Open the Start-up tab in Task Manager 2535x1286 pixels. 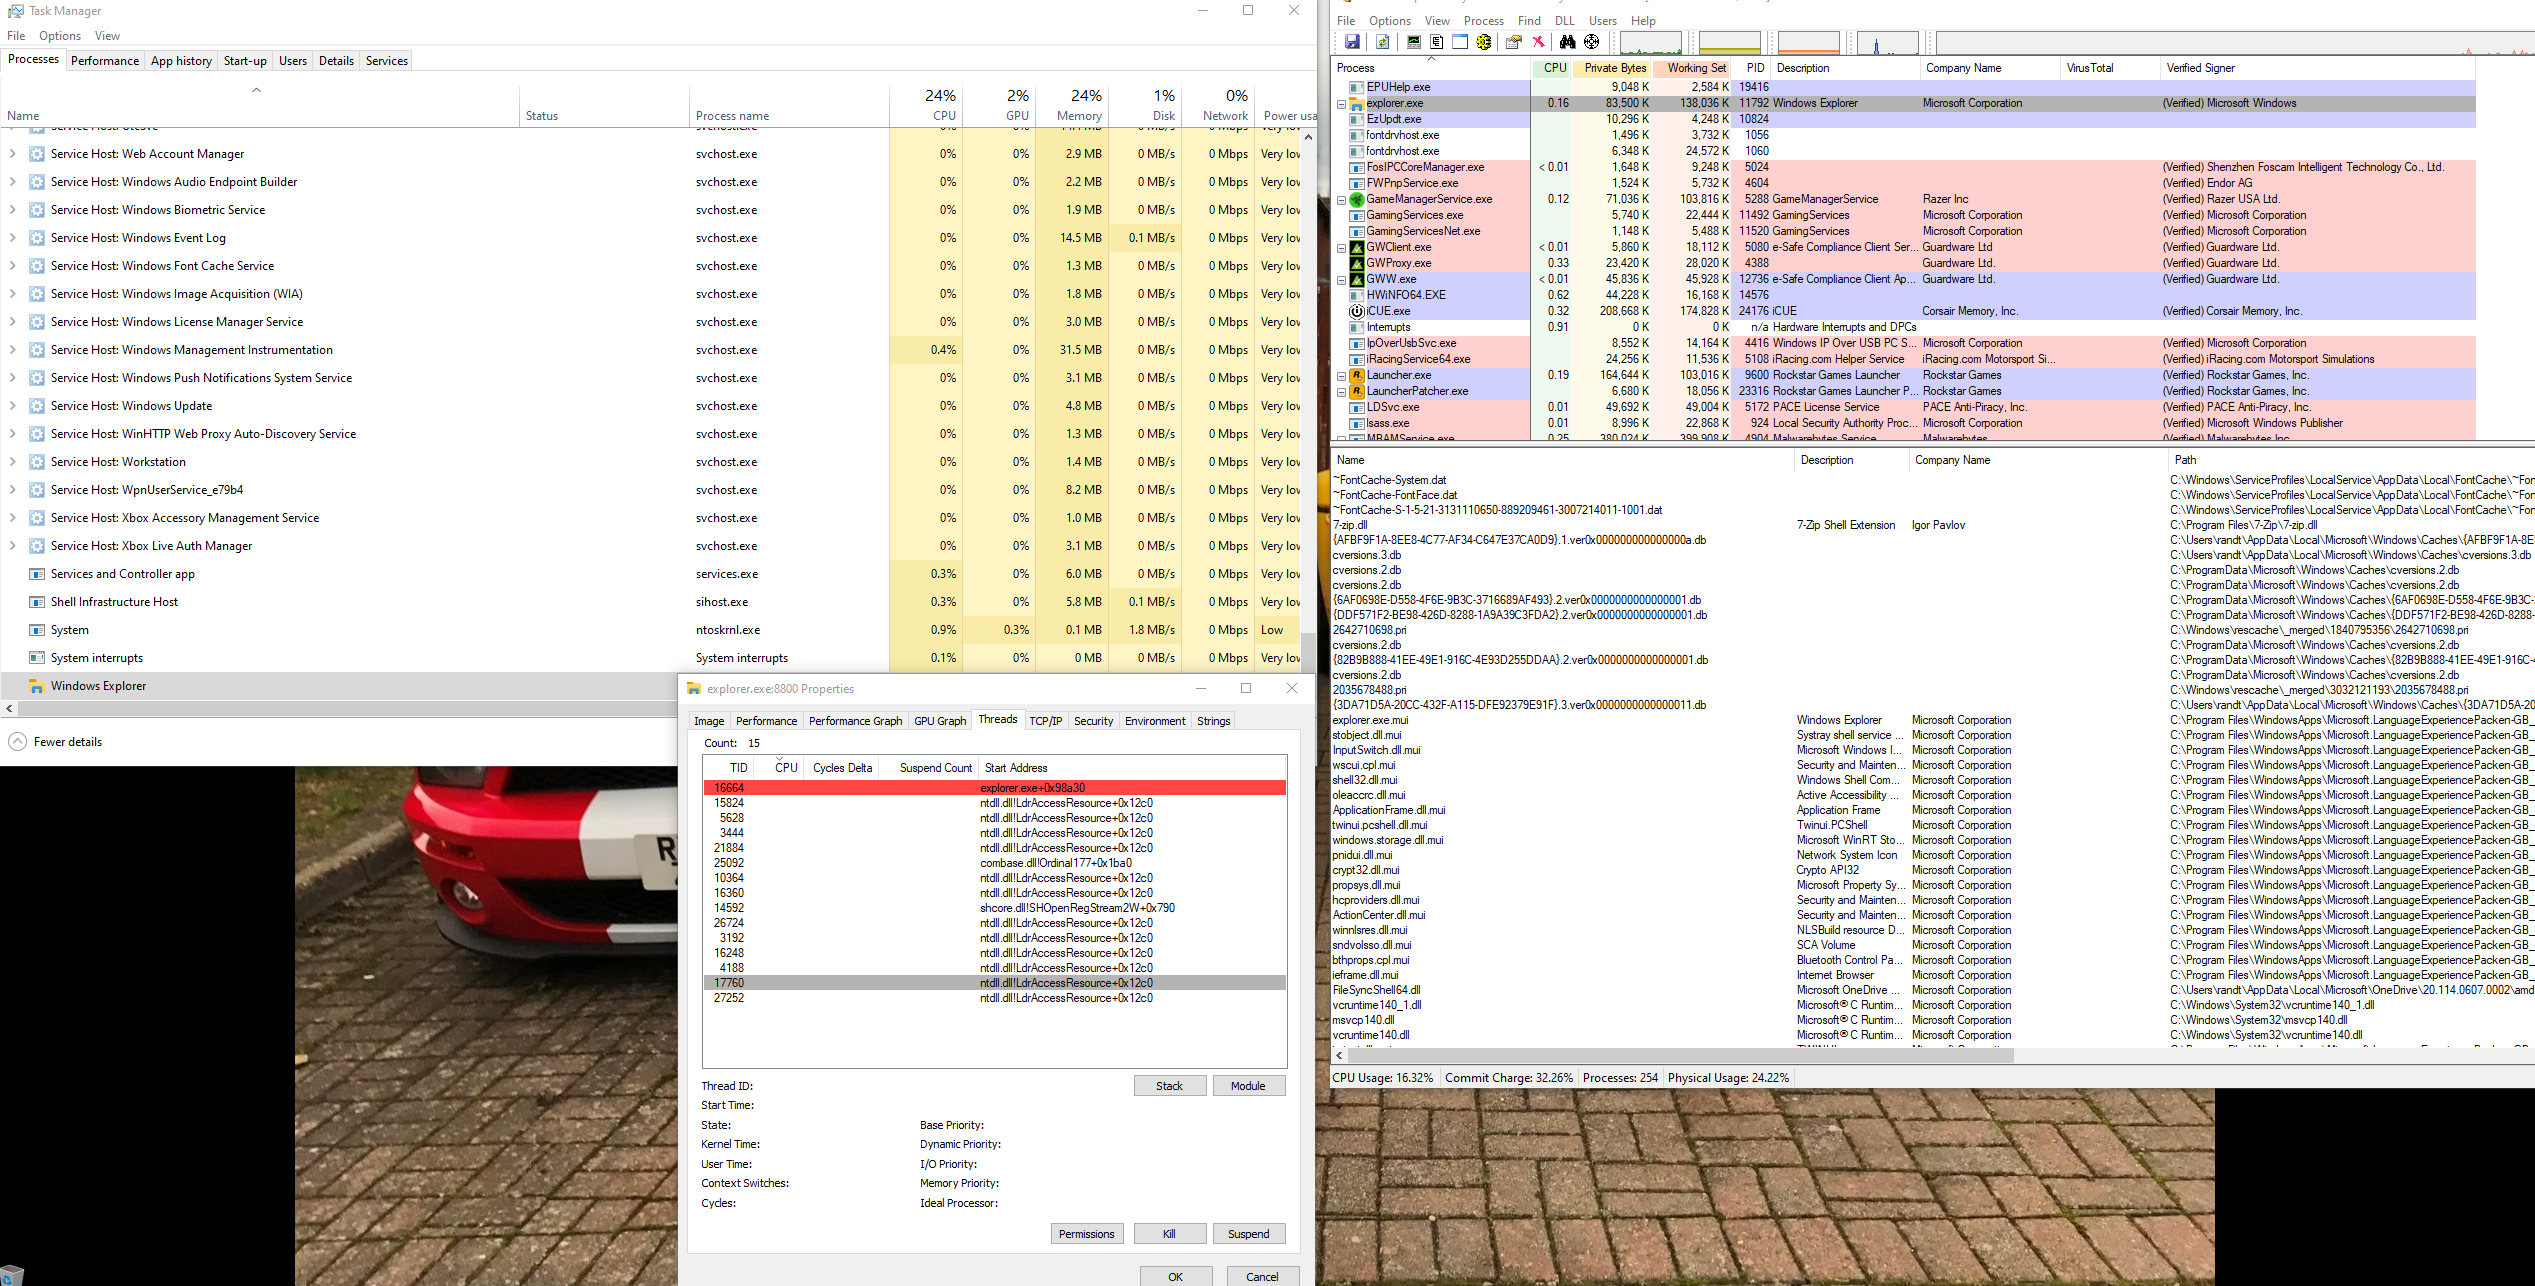click(x=245, y=61)
